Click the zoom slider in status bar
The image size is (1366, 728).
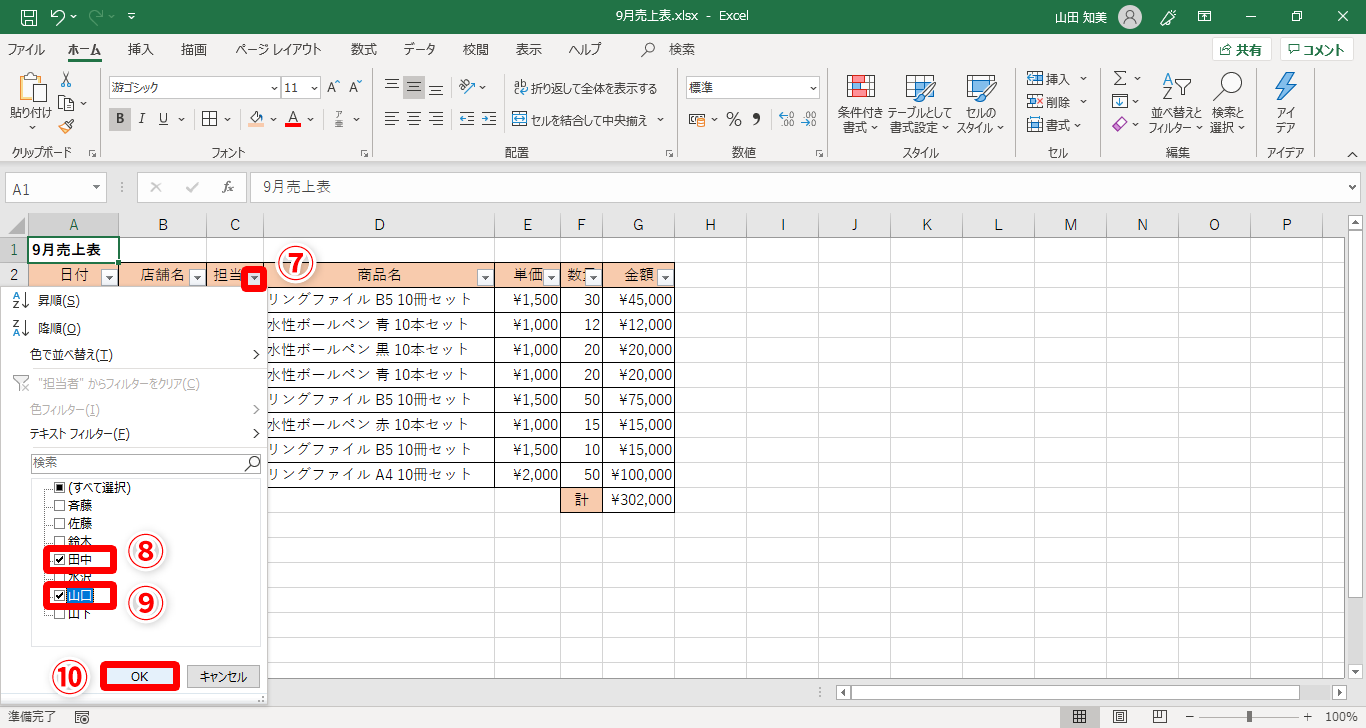click(1248, 717)
